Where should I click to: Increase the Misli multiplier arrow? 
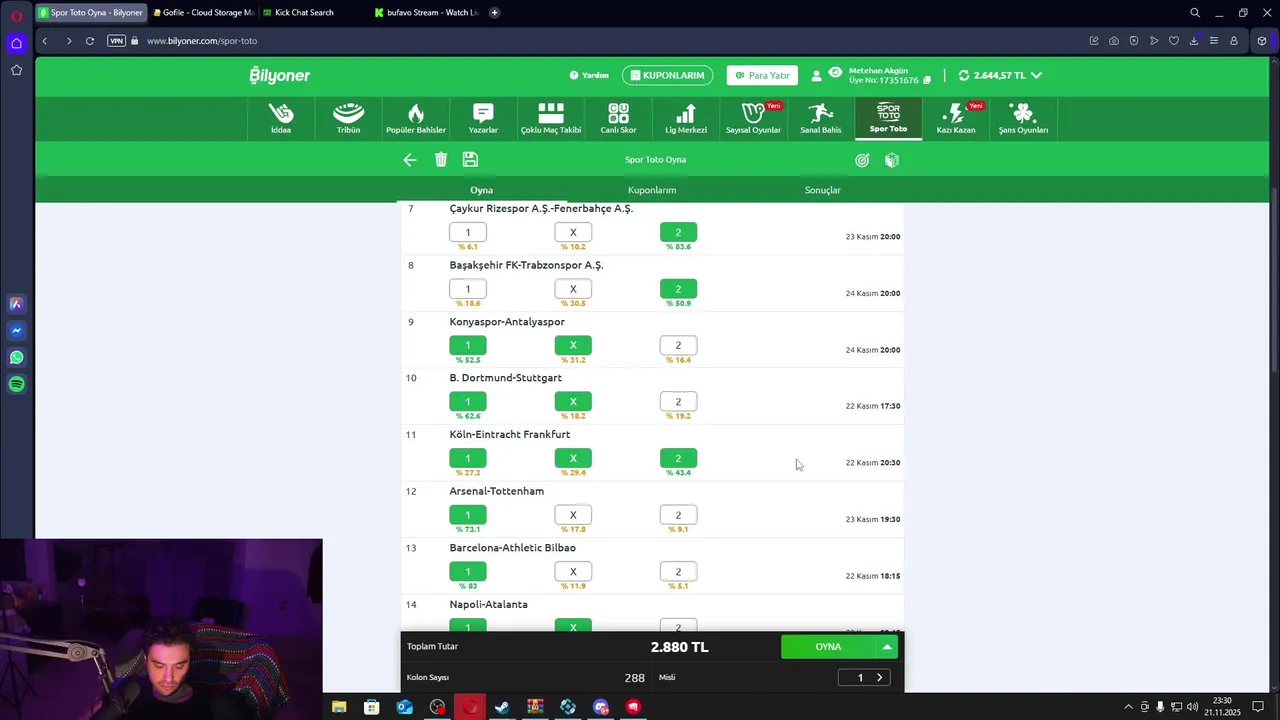(x=879, y=678)
